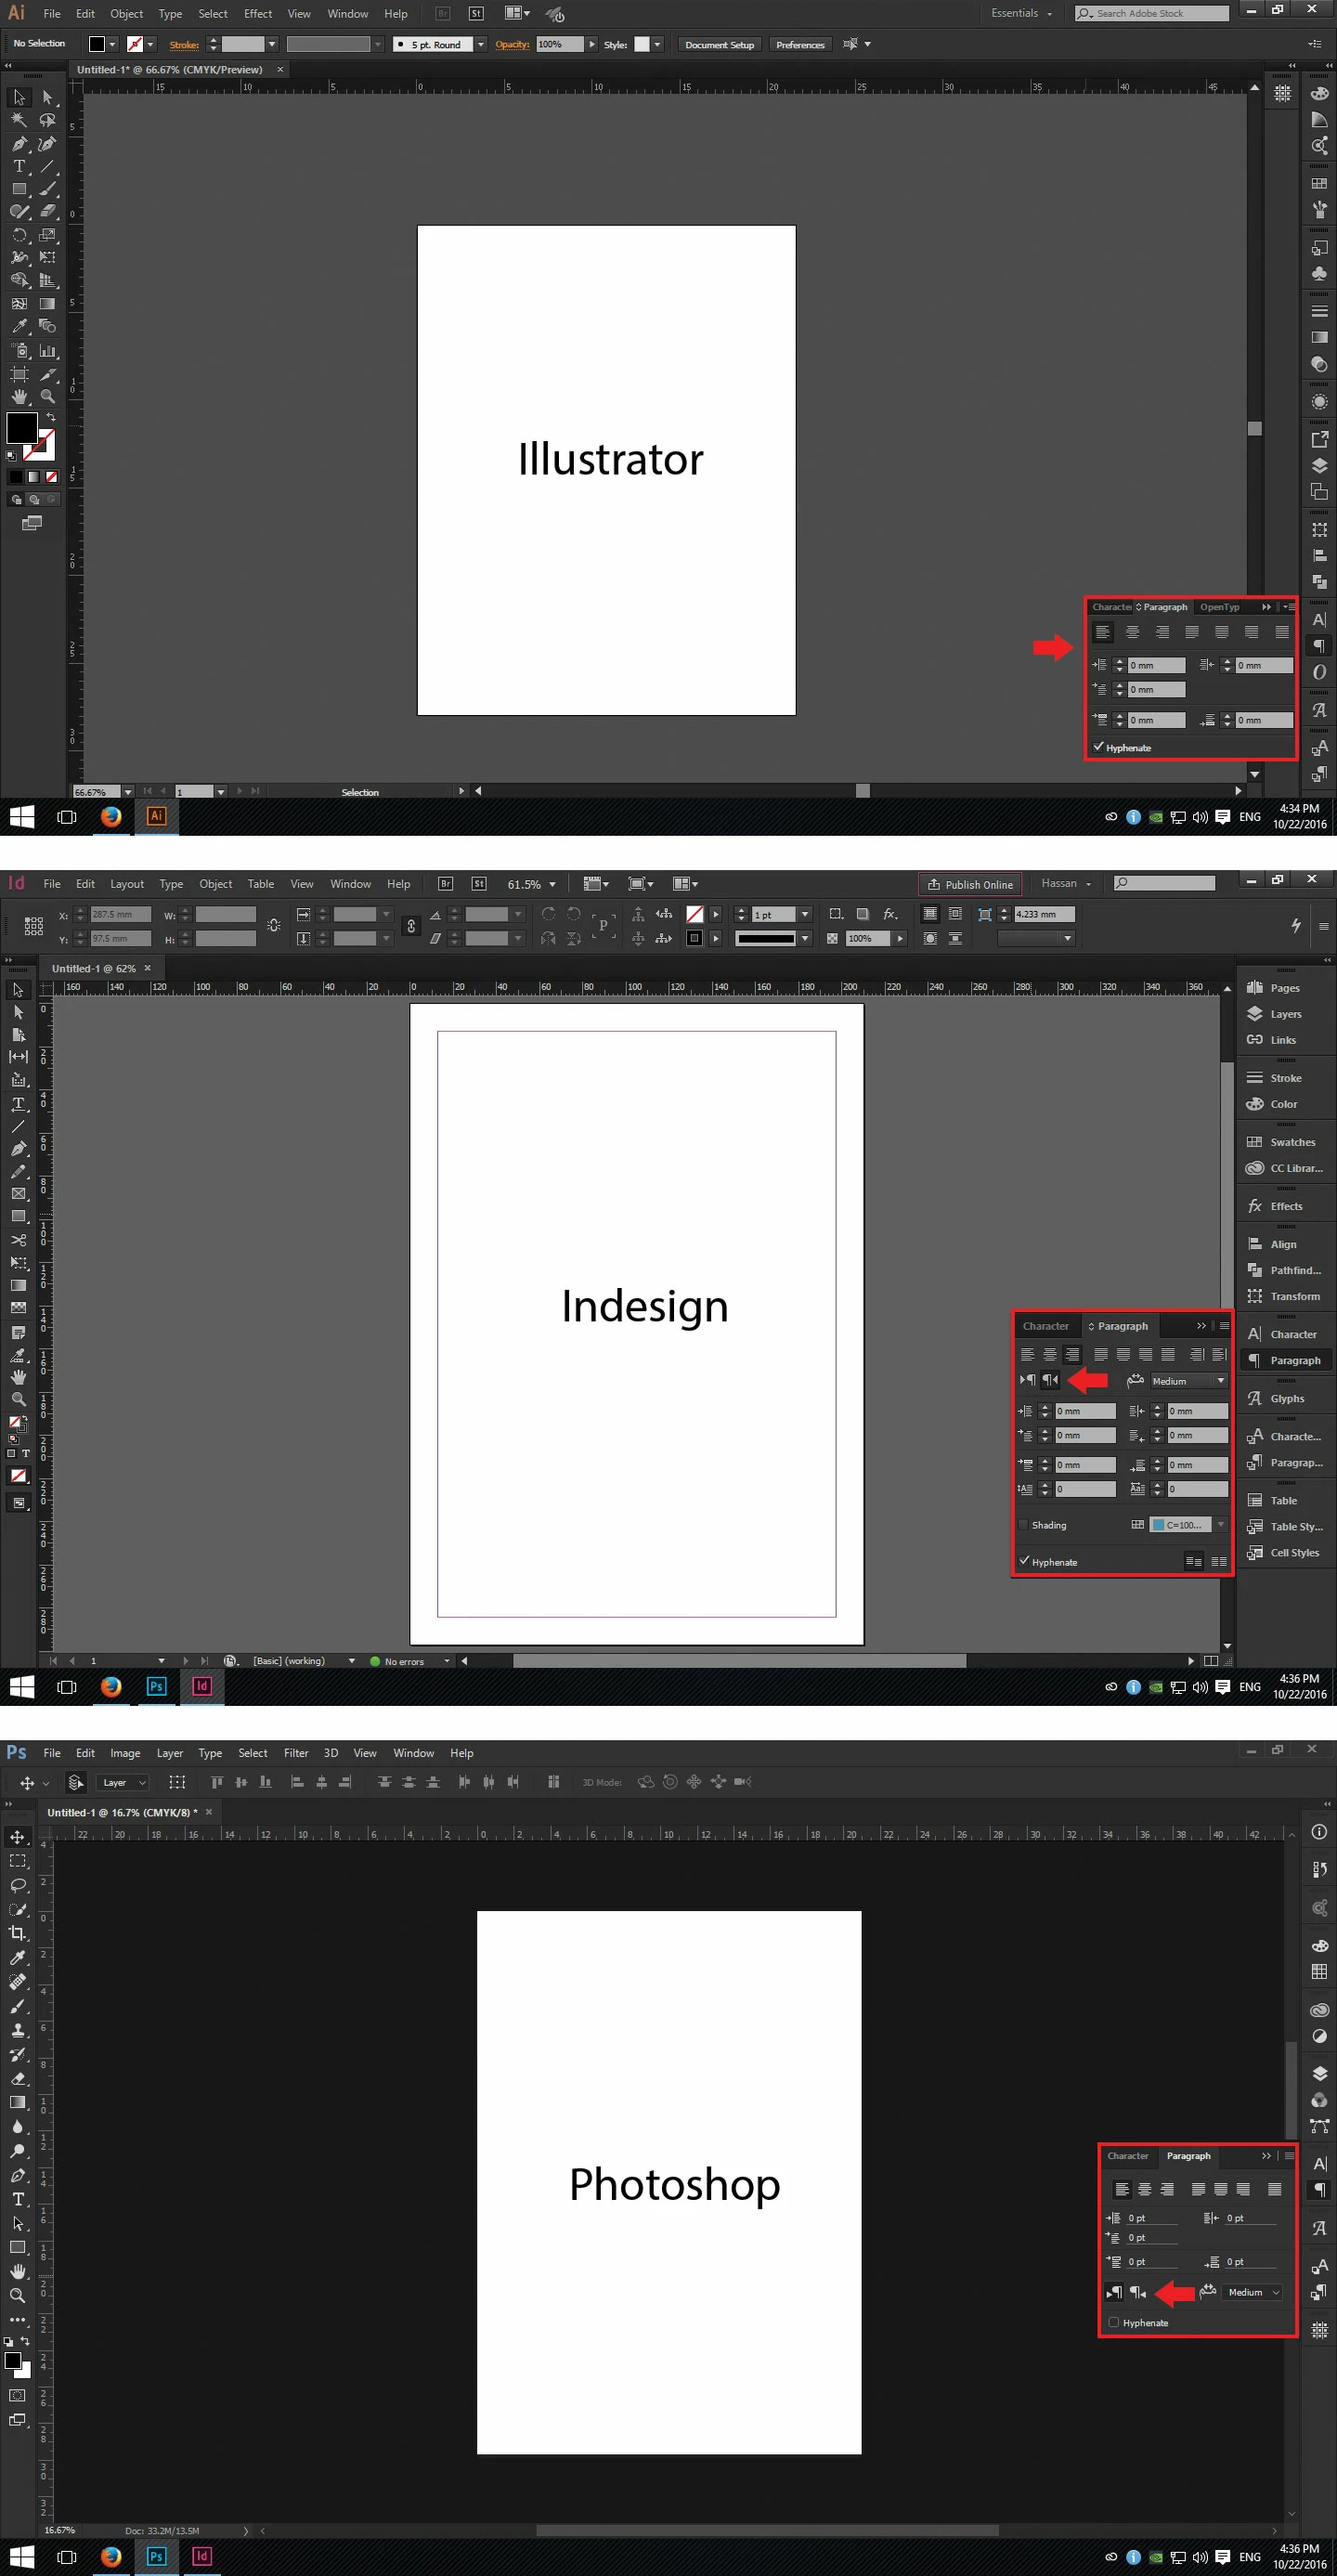Pick the Brush tool in Photoshop toolbox
The image size is (1337, 2576).
coord(18,2006)
